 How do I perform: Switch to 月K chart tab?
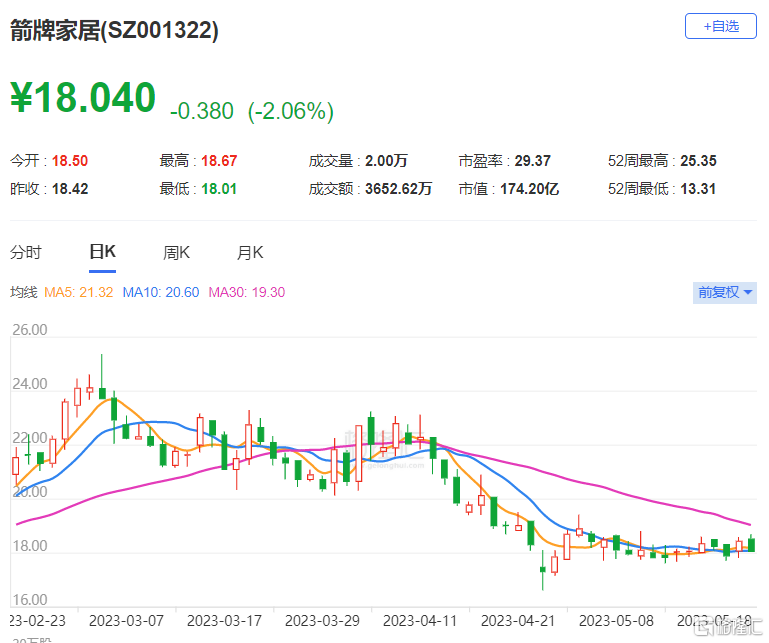tap(250, 253)
